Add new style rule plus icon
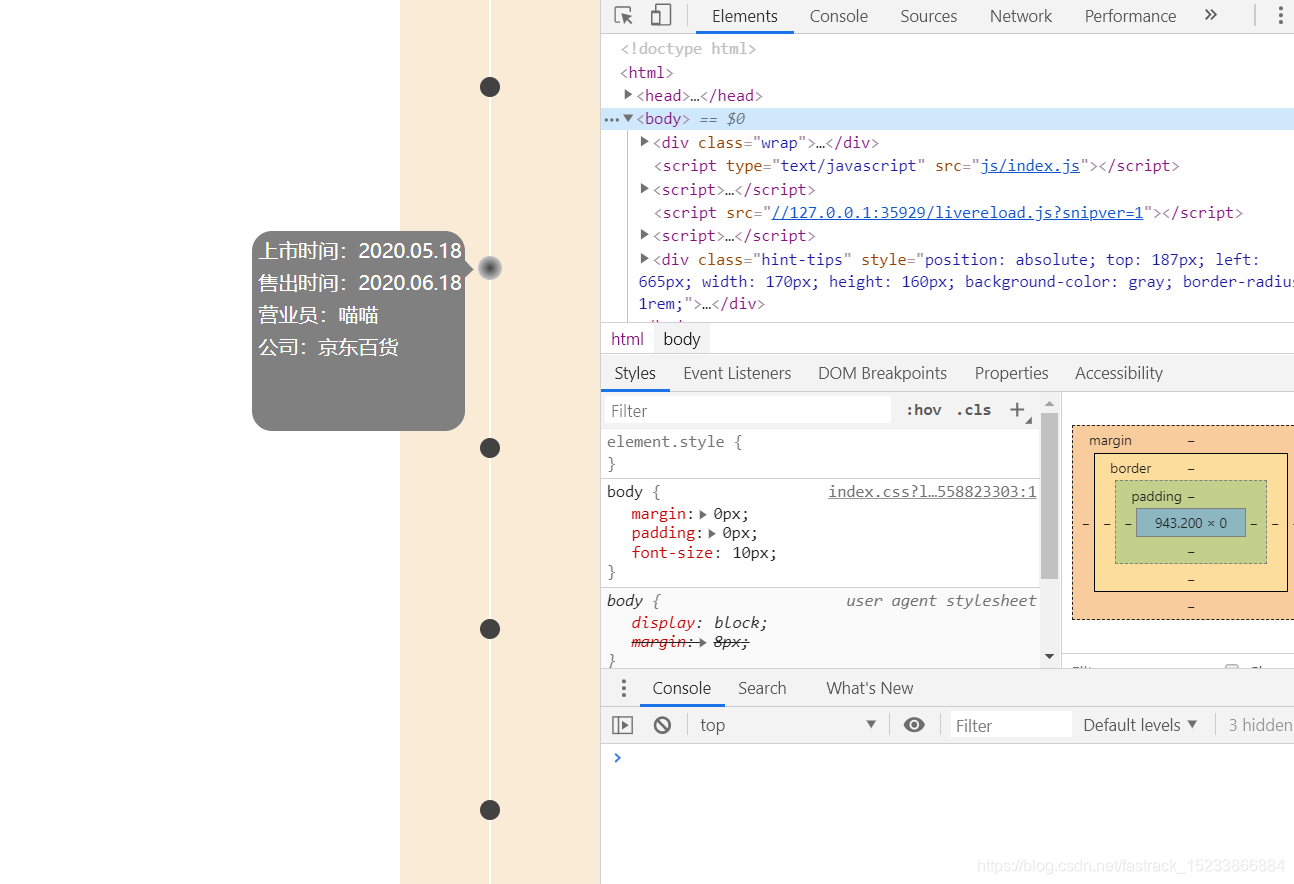The height and width of the screenshot is (884, 1294). pos(1017,410)
